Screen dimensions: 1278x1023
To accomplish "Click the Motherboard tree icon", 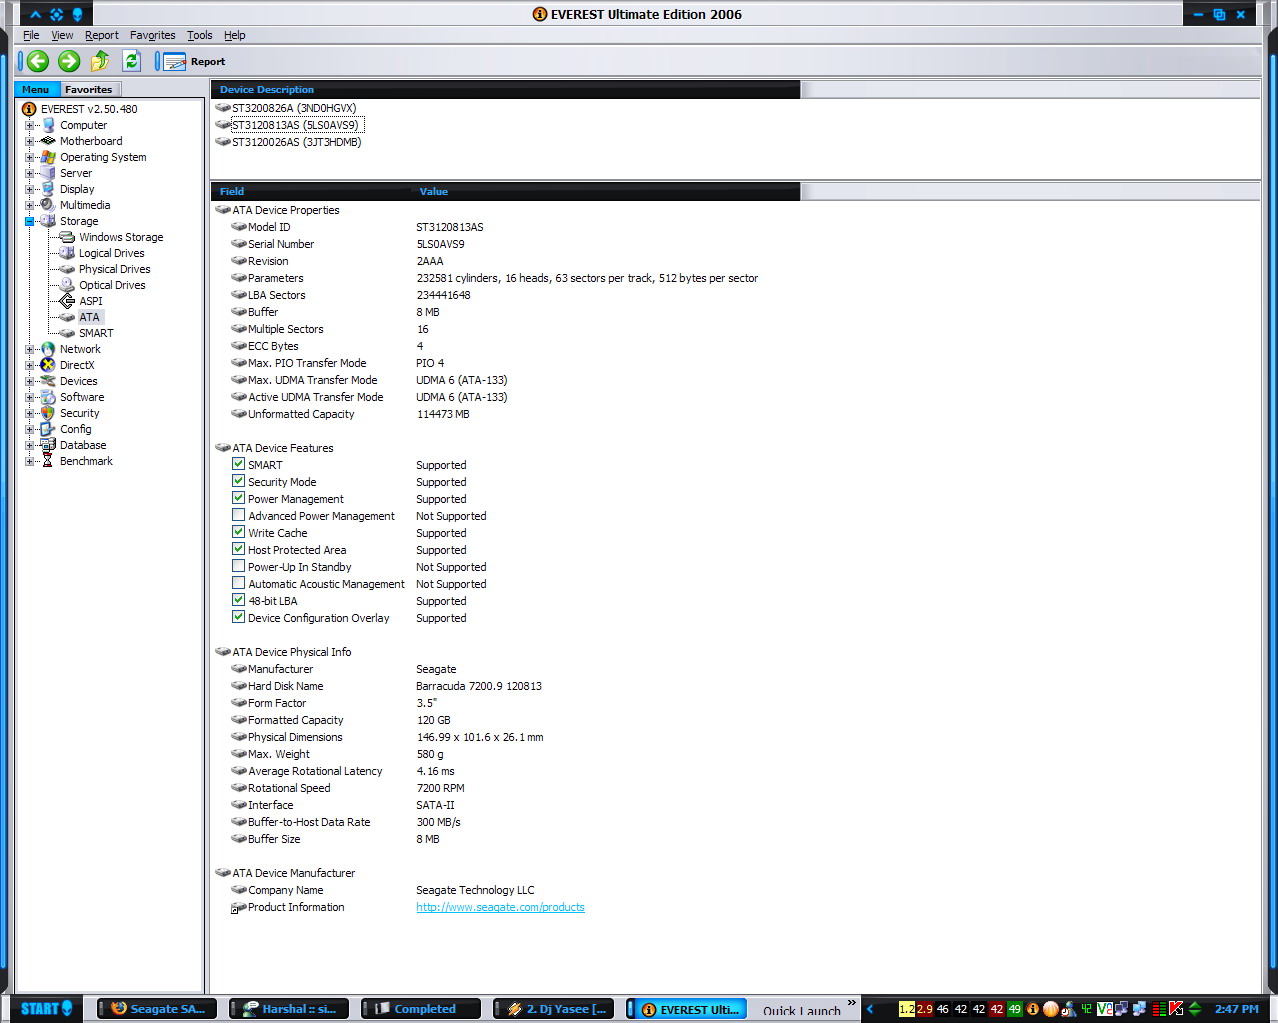I will [48, 141].
